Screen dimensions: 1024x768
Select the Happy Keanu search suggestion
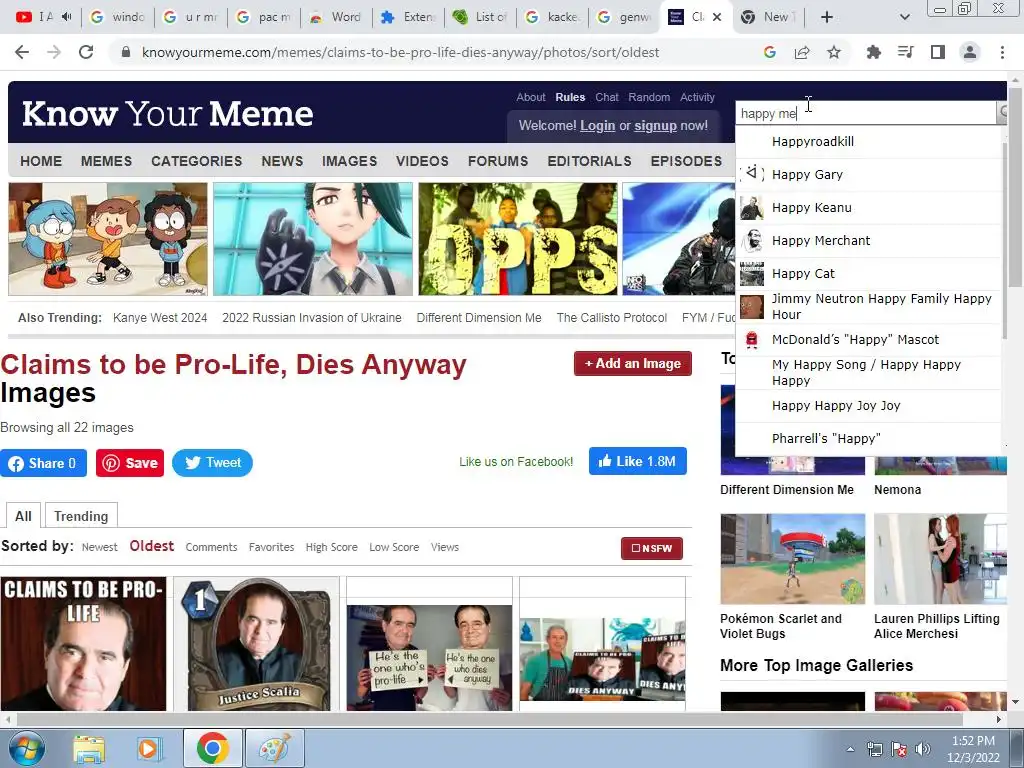coord(869,208)
